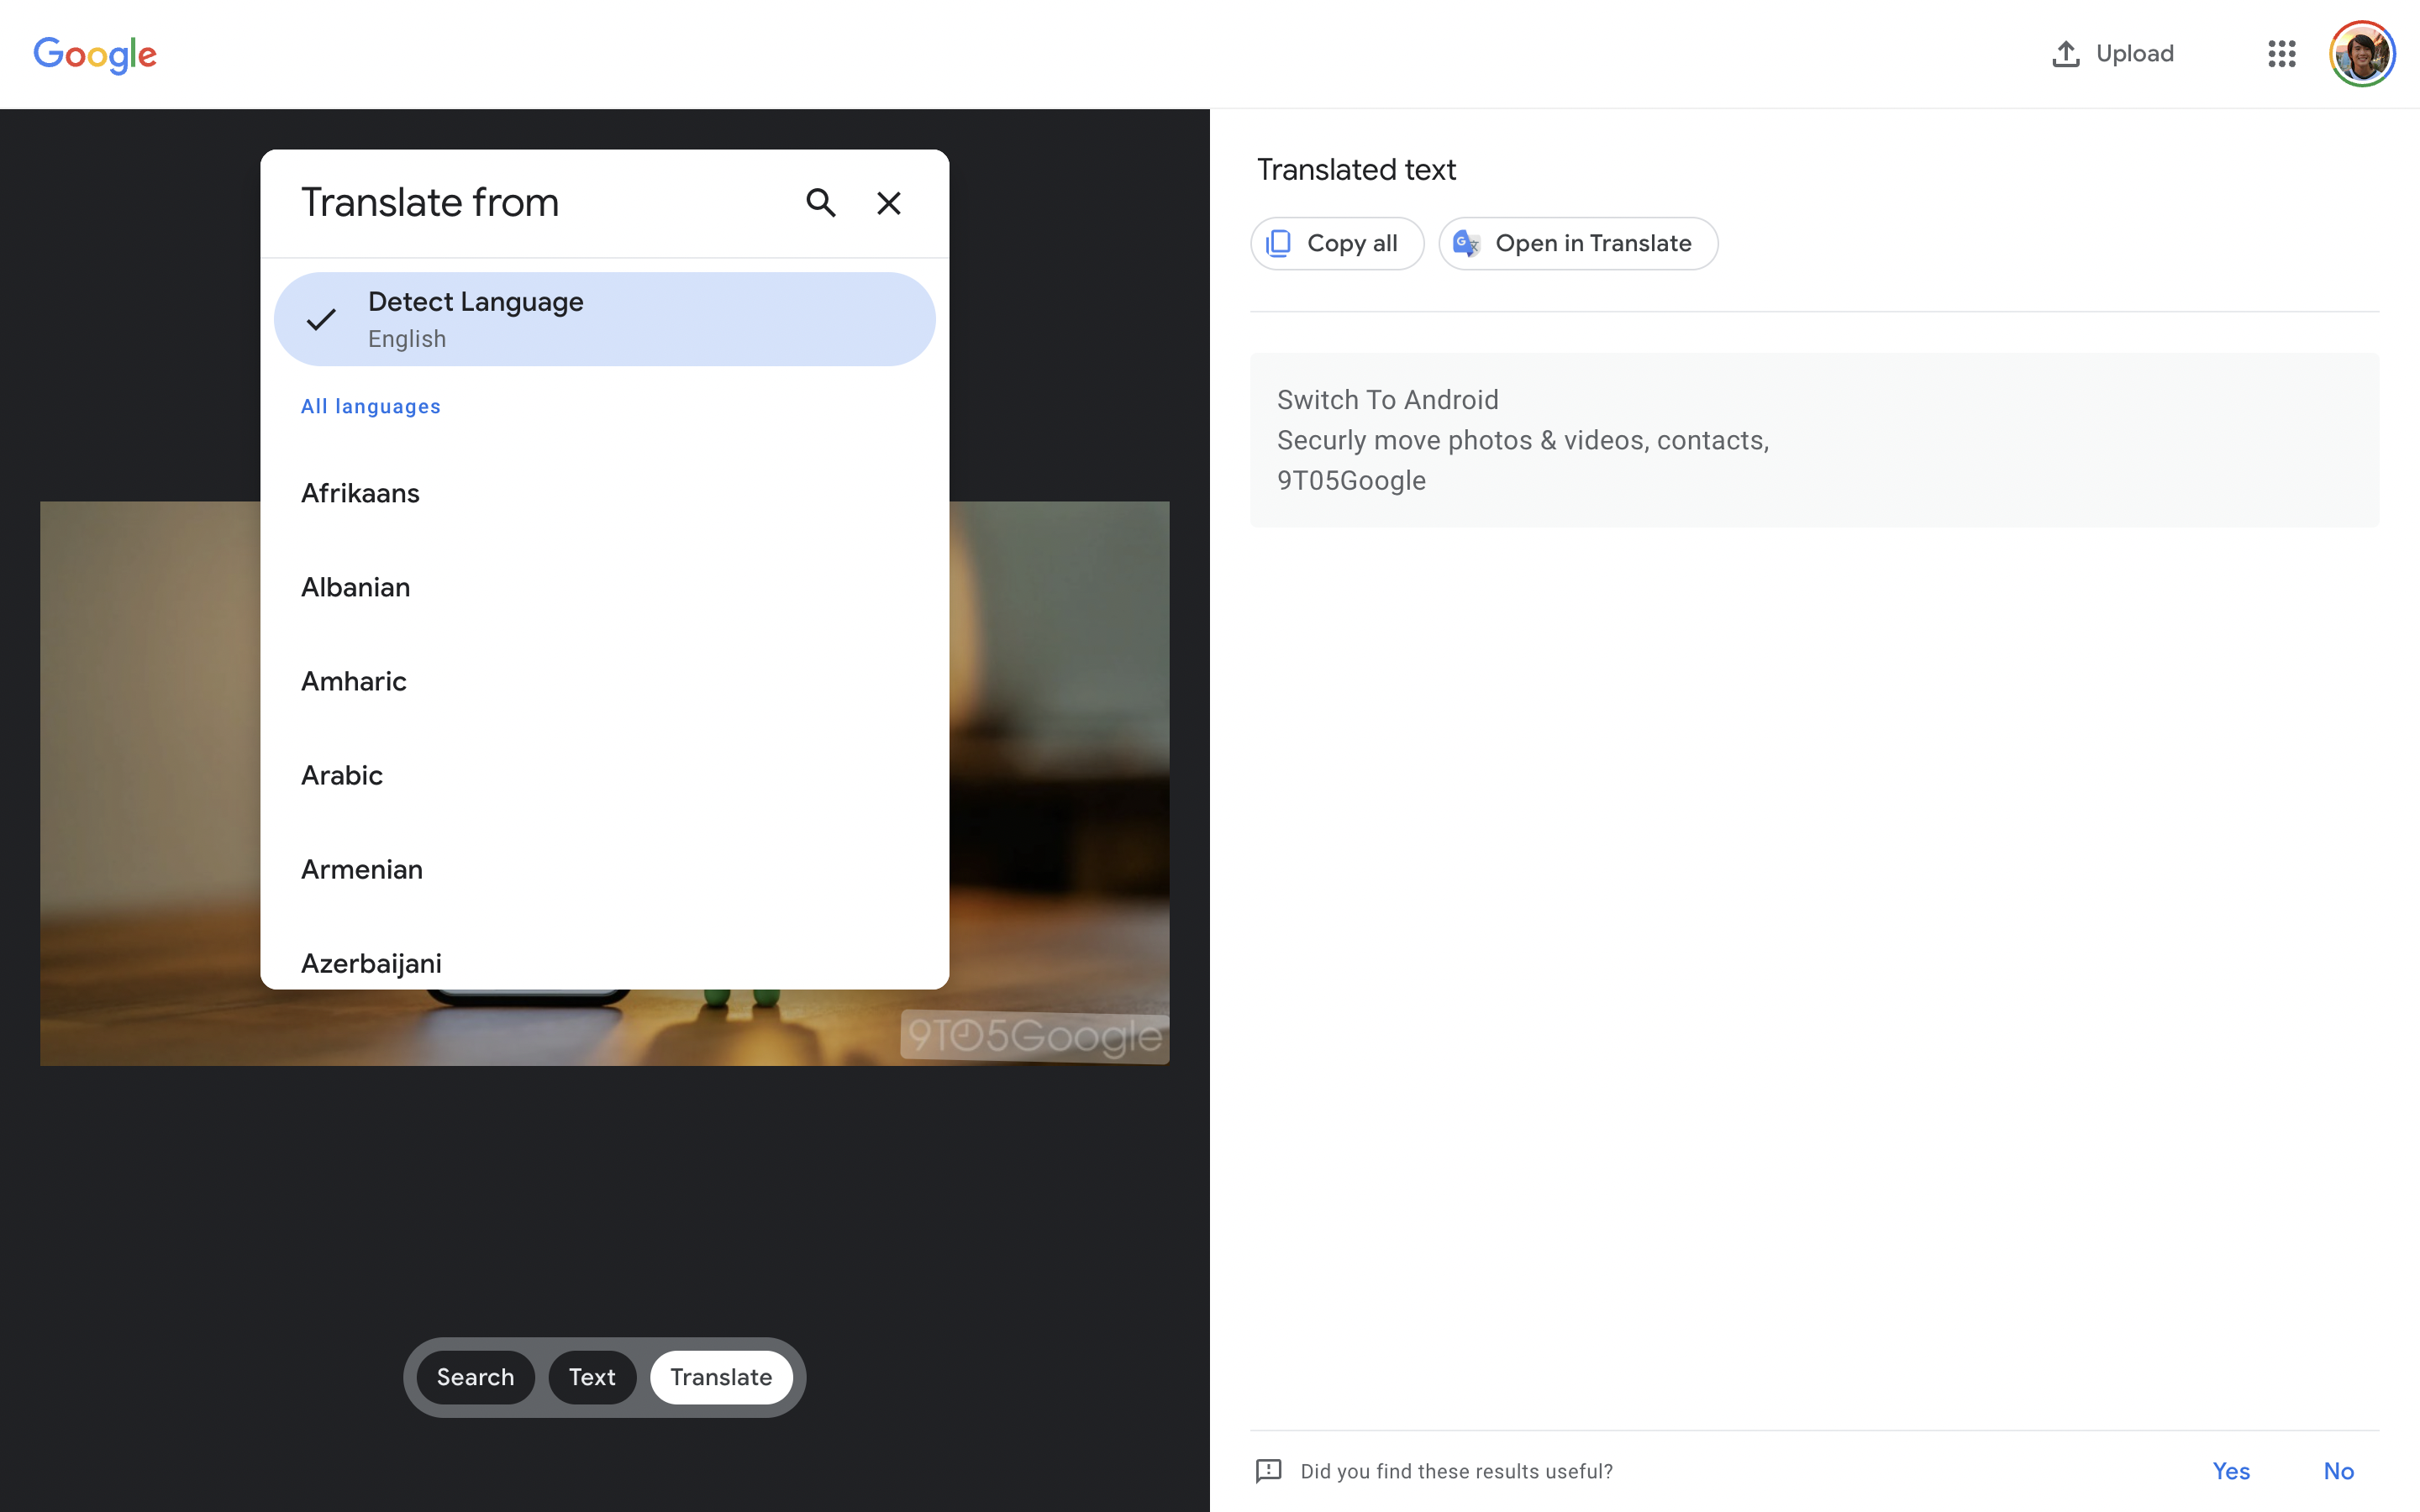Select Armenian in the language list
The width and height of the screenshot is (2420, 1512).
362,869
